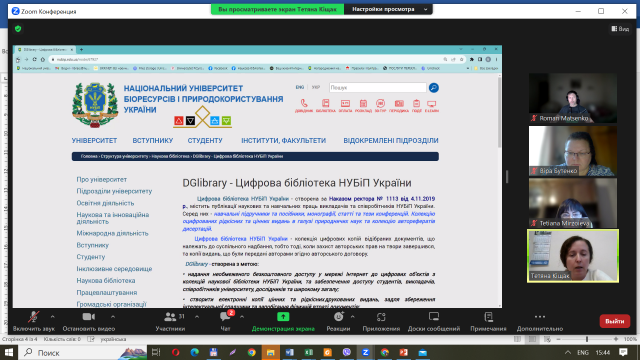The image size is (640, 360).
Task: Click the browser home button
Action: 42,60
